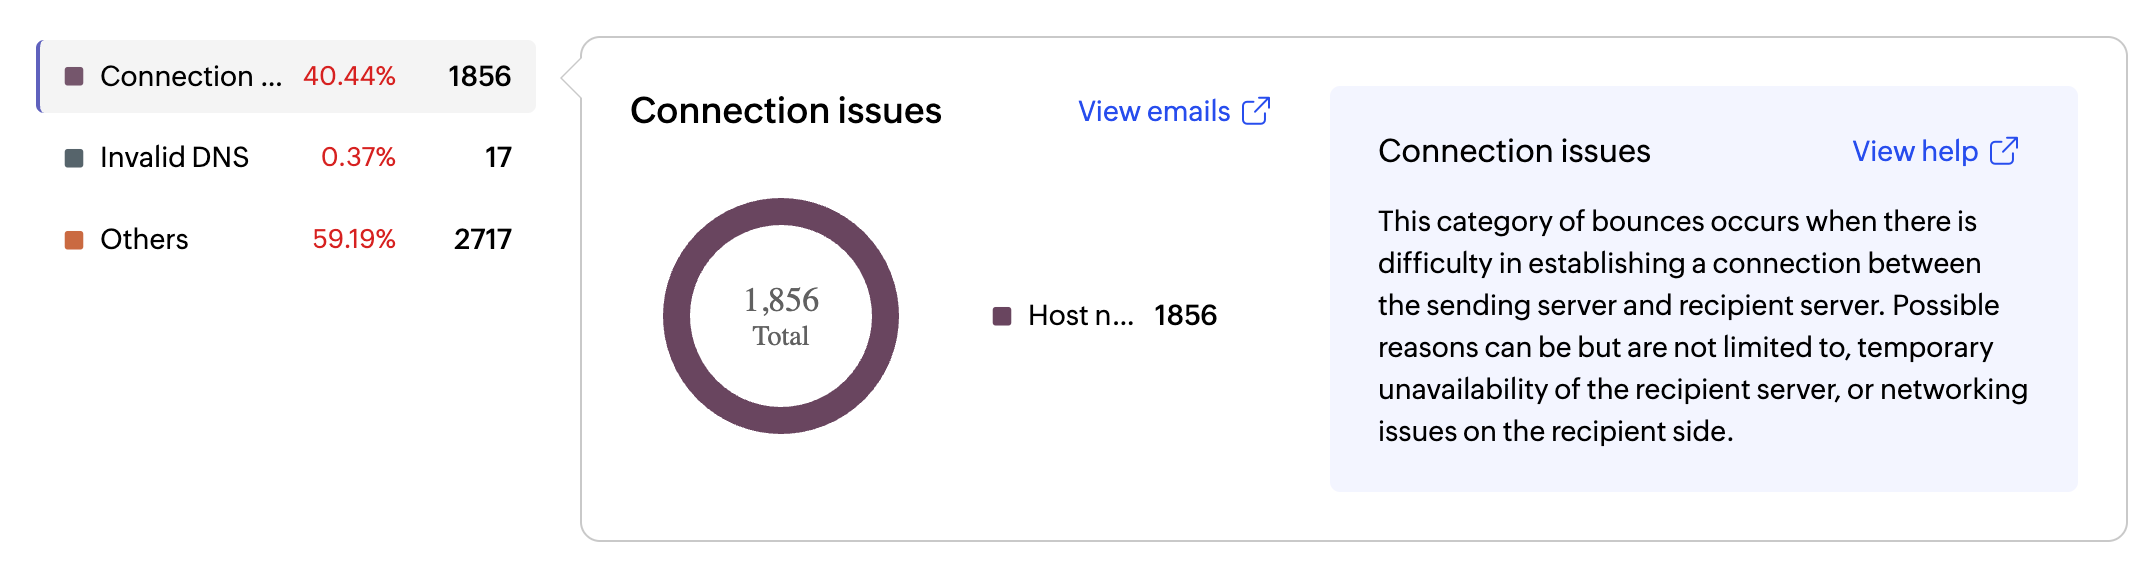Select the Others bounce category

pos(145,240)
